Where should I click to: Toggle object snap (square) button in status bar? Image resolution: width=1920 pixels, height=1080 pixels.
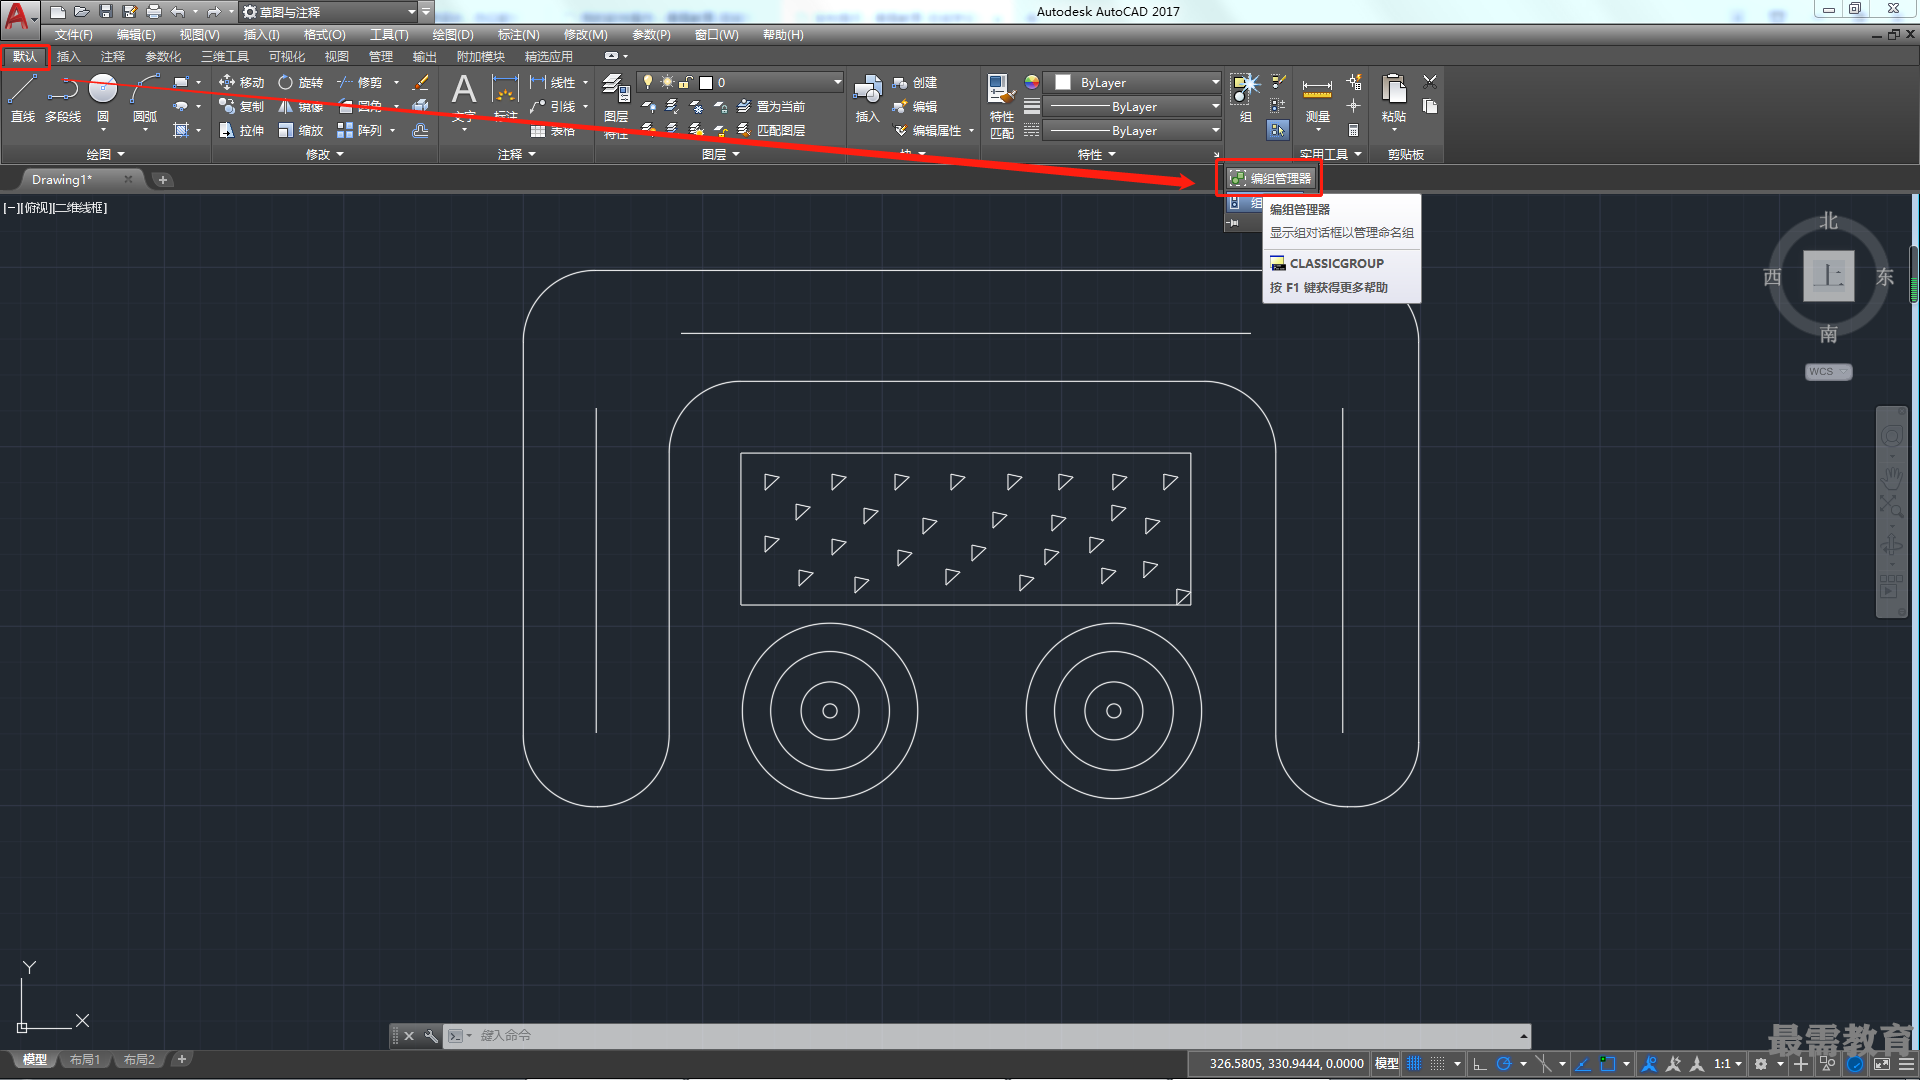point(1607,1064)
